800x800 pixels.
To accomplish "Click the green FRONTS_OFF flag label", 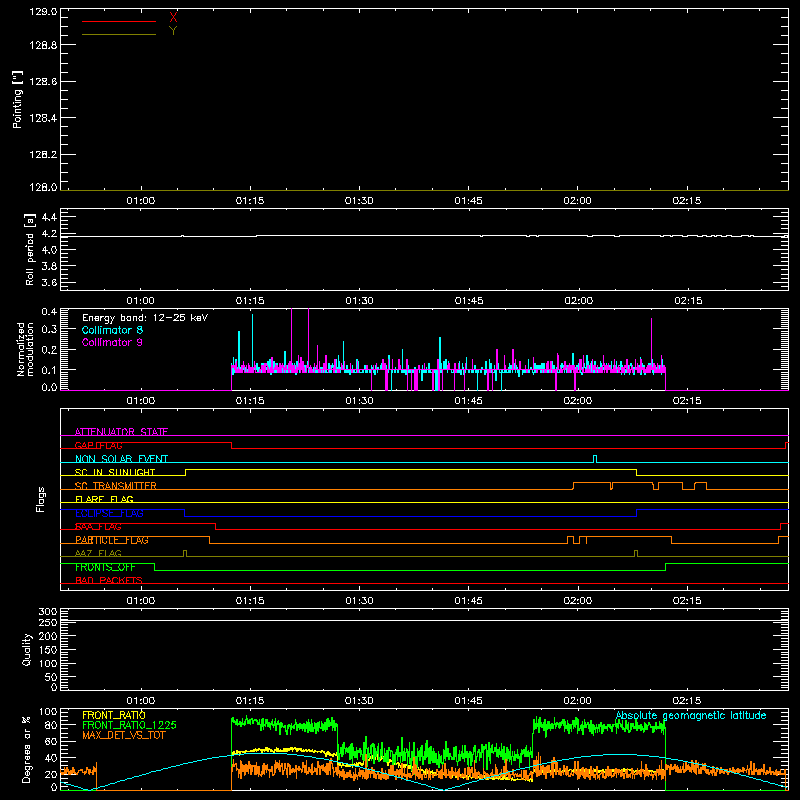I will pyautogui.click(x=105, y=567).
